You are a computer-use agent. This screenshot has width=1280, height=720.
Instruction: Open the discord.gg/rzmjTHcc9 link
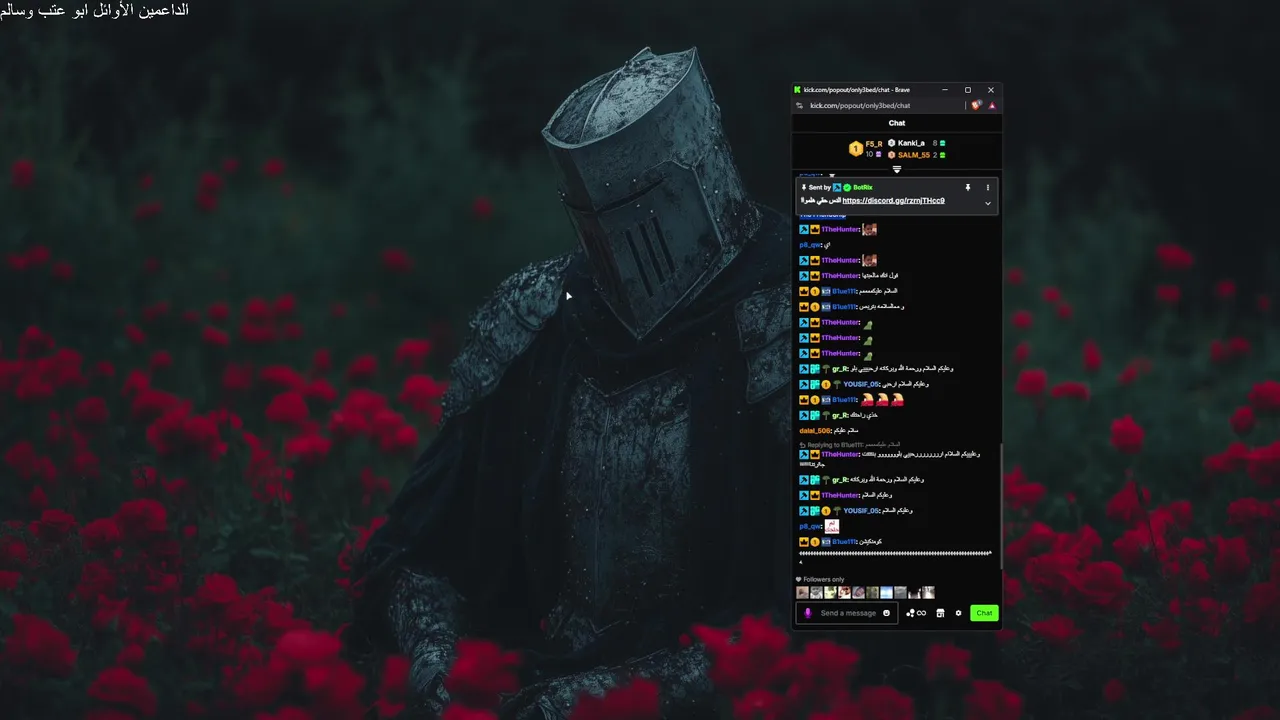click(x=893, y=201)
